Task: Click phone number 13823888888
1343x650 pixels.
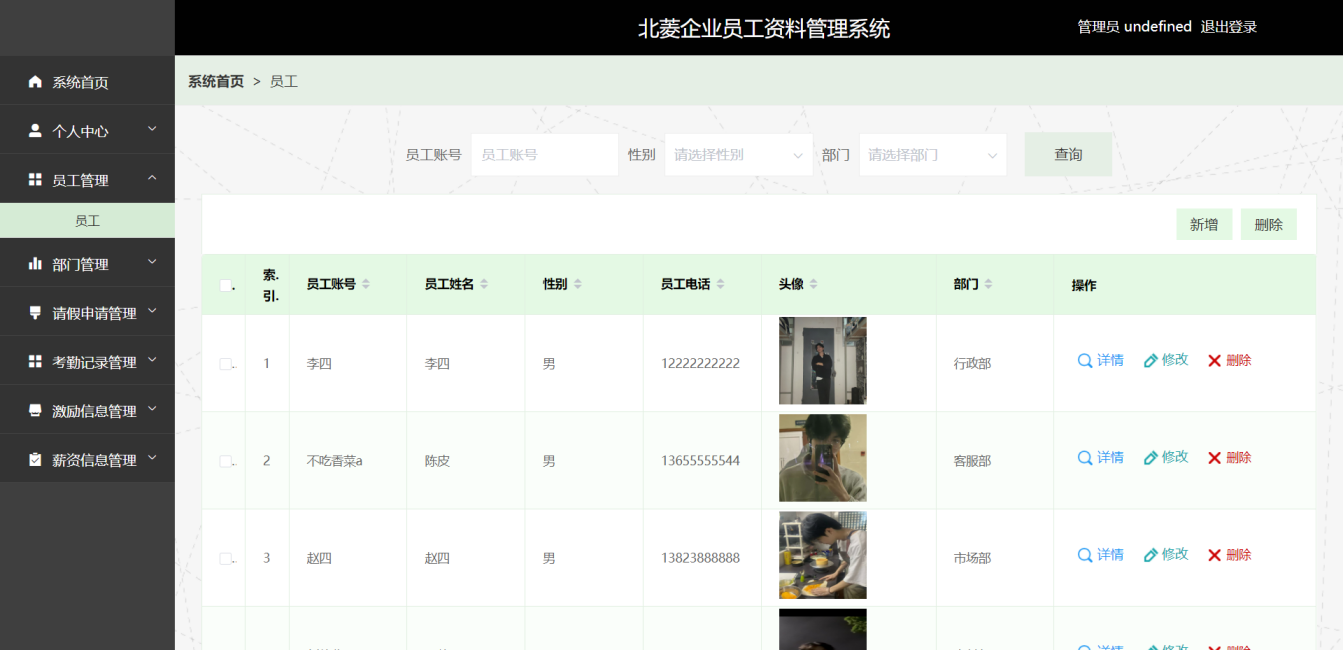Action: click(700, 558)
